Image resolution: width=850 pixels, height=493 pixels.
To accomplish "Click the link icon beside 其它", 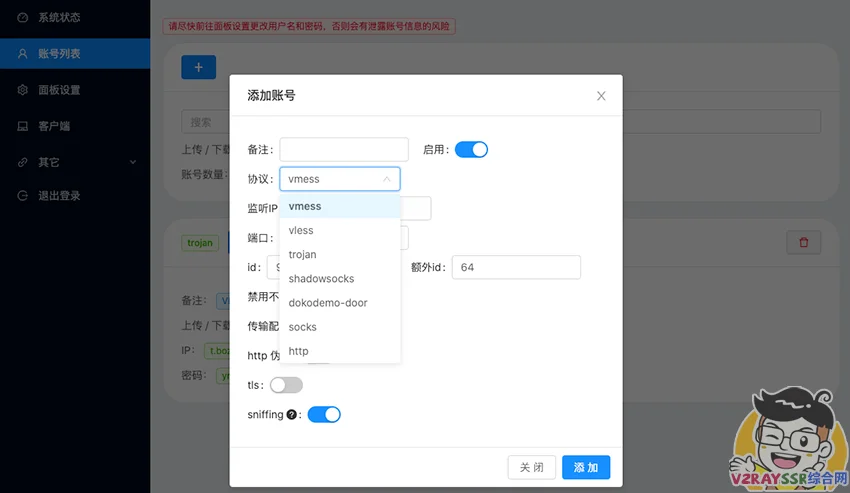I will [x=22, y=162].
